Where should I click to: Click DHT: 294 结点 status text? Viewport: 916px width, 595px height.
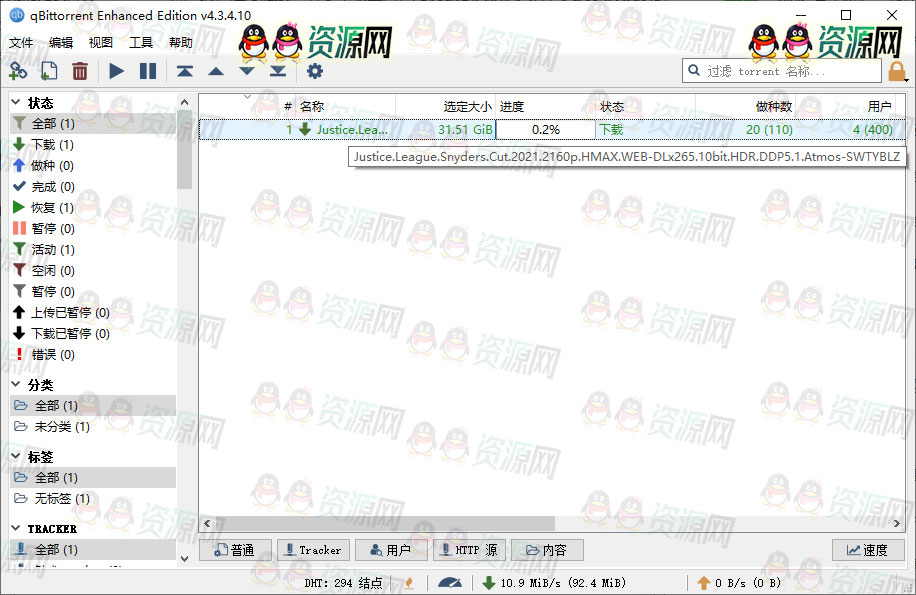[344, 583]
